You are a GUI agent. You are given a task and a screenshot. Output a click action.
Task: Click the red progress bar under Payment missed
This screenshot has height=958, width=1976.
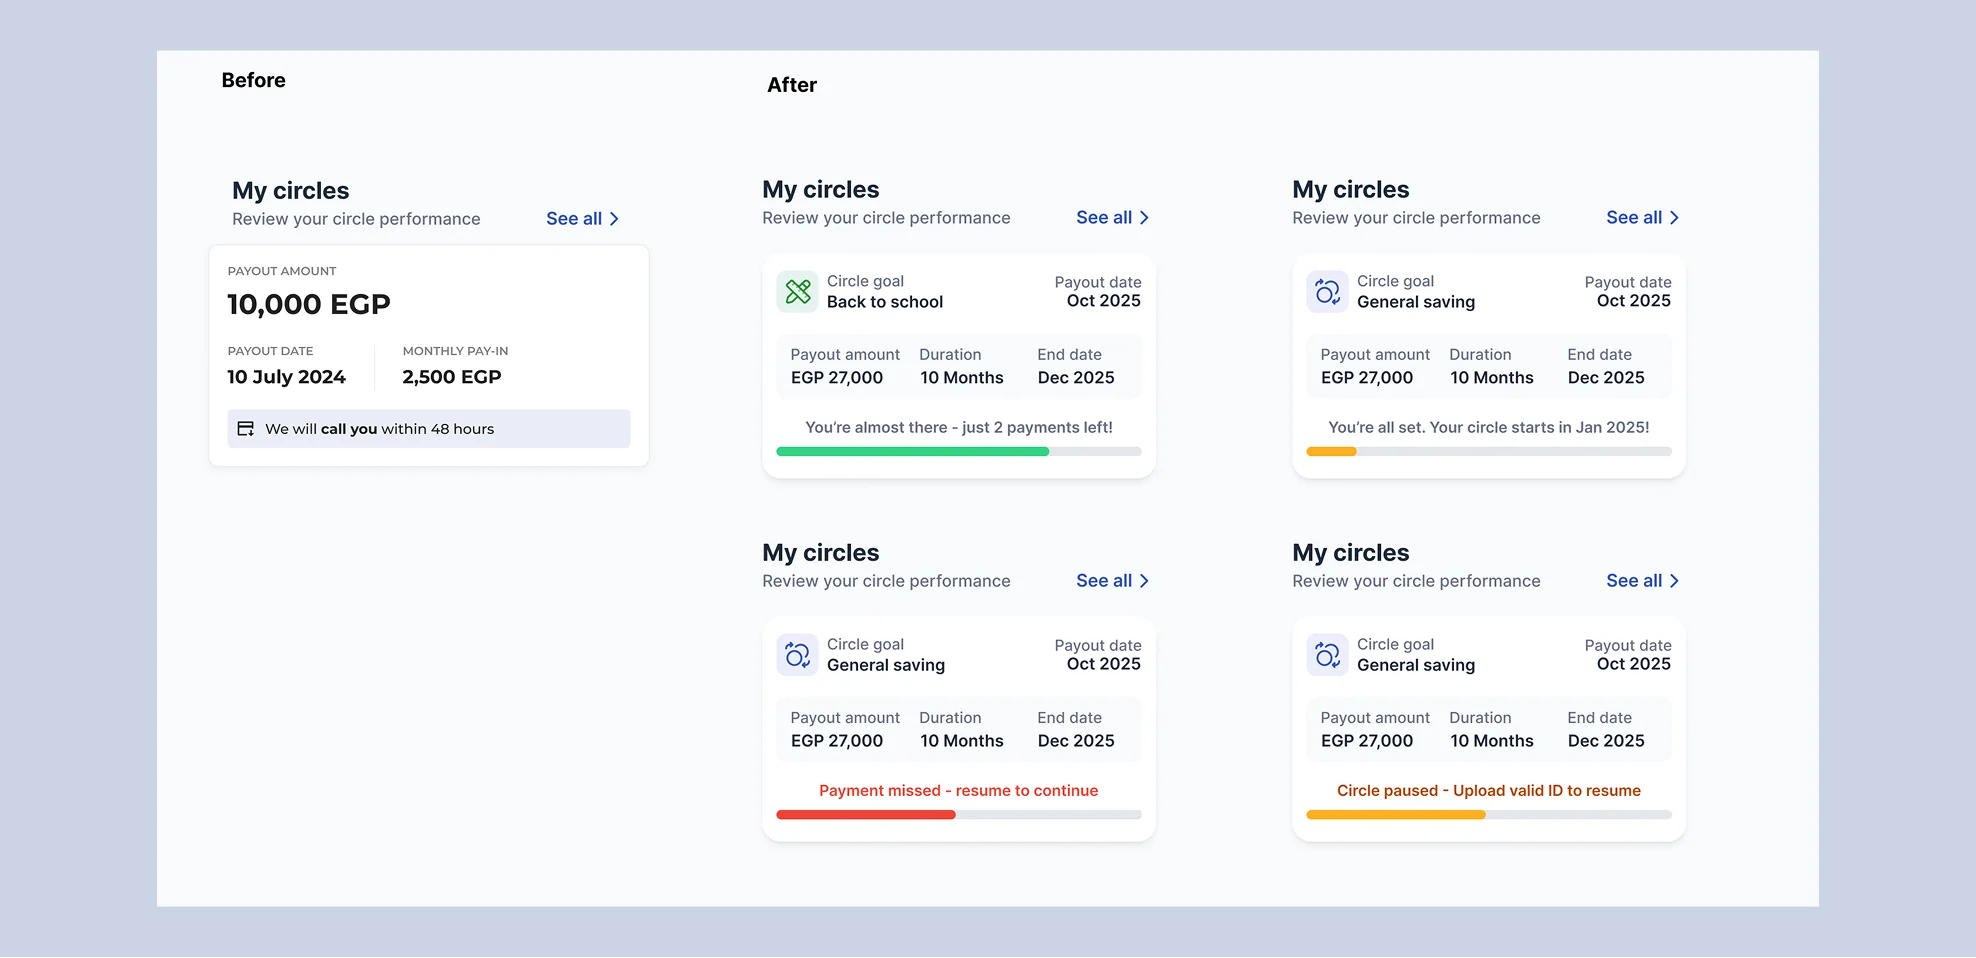click(866, 815)
